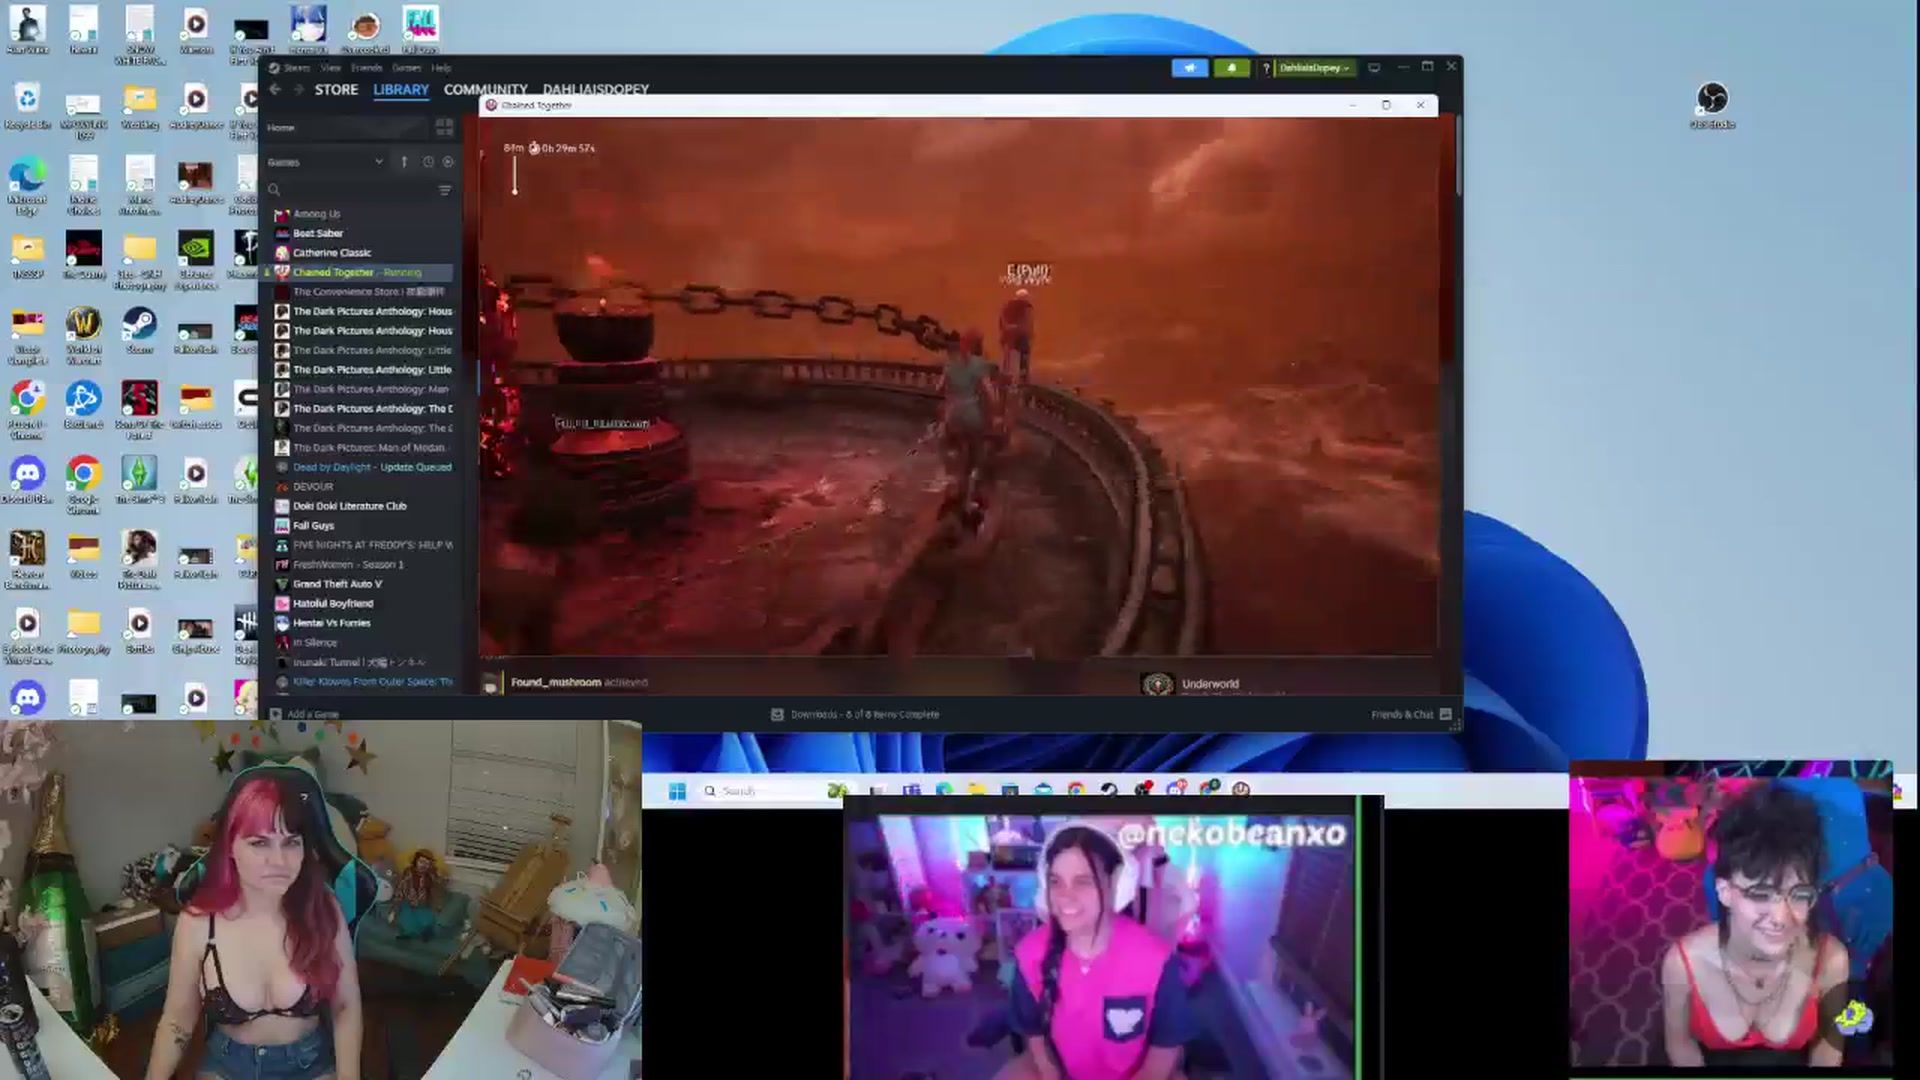Screen dimensions: 1920x1080
Task: Open library Home view
Action: [x=281, y=128]
